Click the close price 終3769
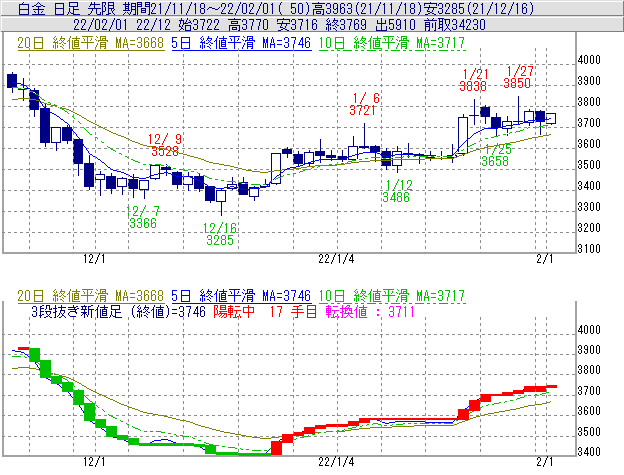Screen dimensions: 624x475 pyautogui.click(x=346, y=25)
